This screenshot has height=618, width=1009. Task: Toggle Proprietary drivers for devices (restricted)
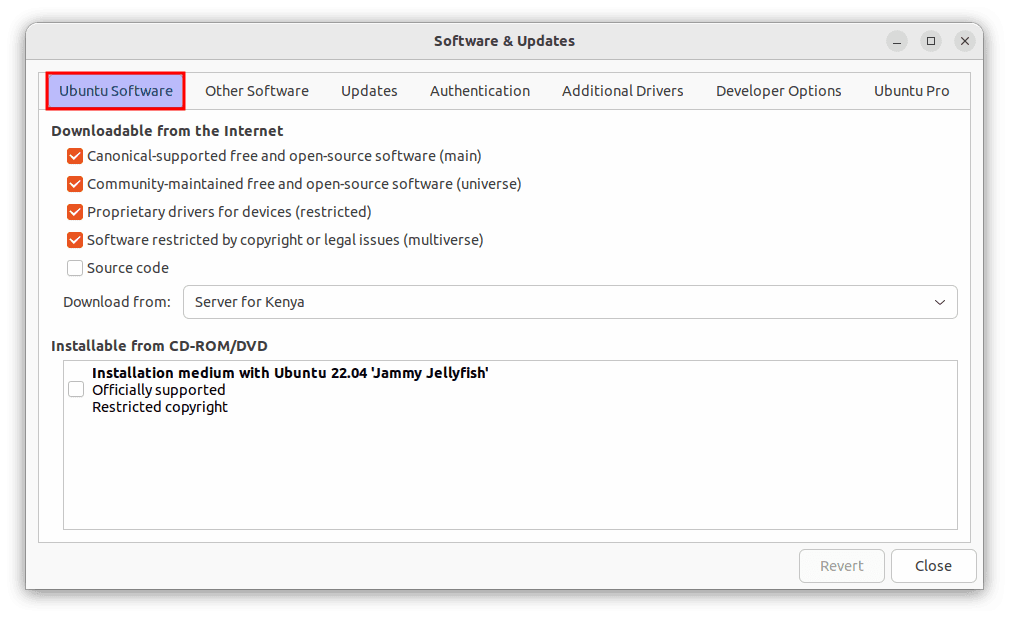coord(75,212)
